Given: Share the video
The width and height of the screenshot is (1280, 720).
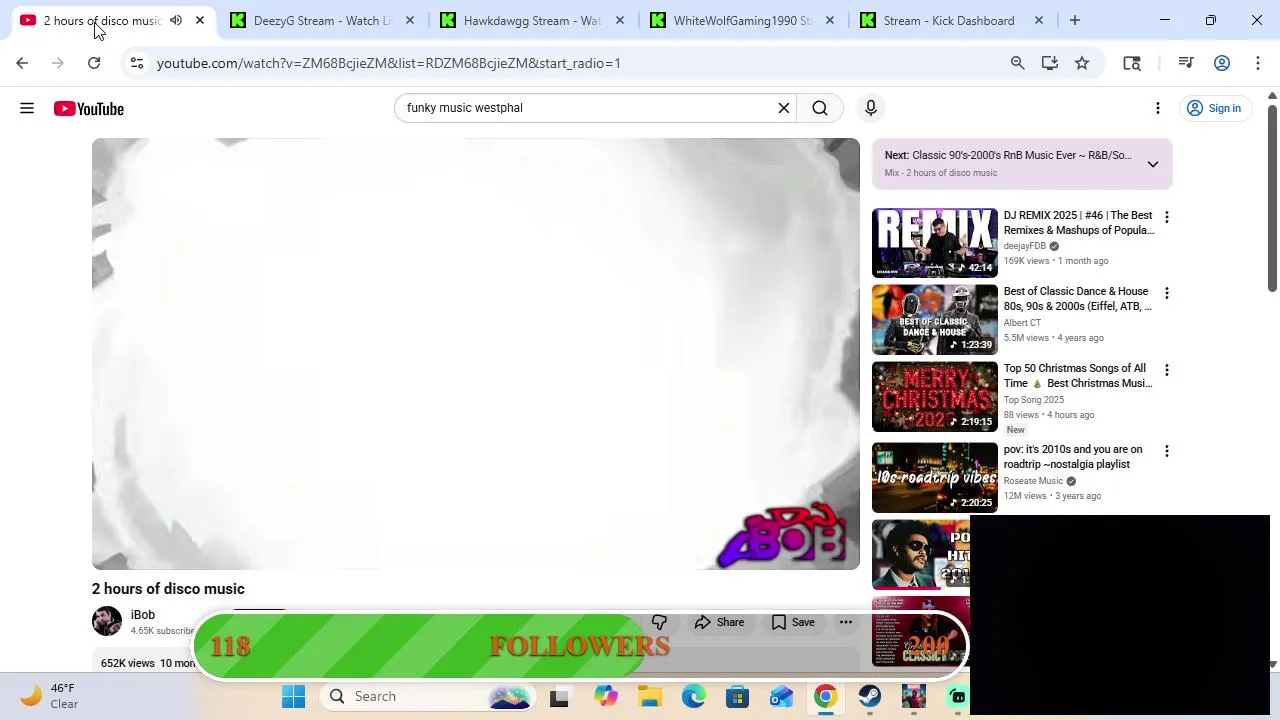Looking at the screenshot, I should (x=720, y=622).
